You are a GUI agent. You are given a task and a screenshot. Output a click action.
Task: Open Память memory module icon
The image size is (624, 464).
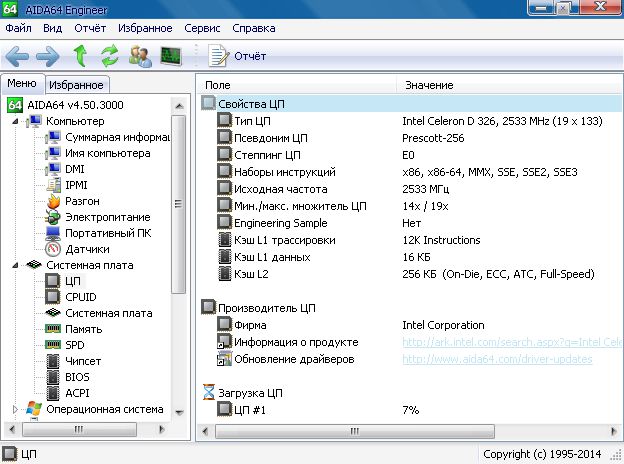53,329
